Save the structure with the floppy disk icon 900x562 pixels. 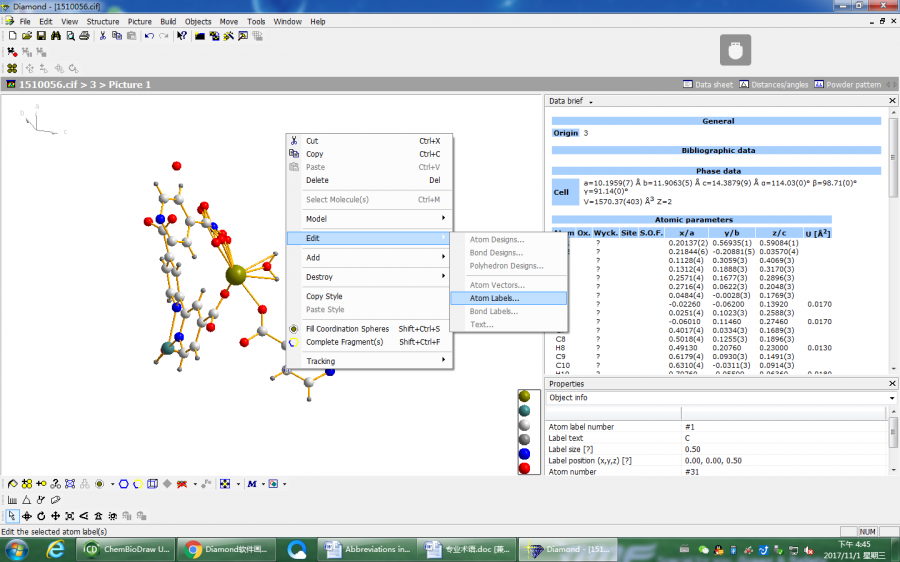click(41, 36)
